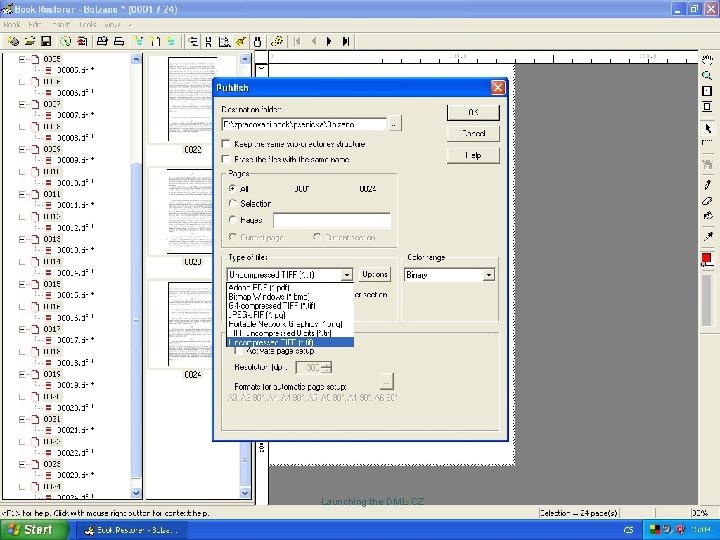720x540 pixels.
Task: Collapse tree node 0009
Action: tap(22, 149)
